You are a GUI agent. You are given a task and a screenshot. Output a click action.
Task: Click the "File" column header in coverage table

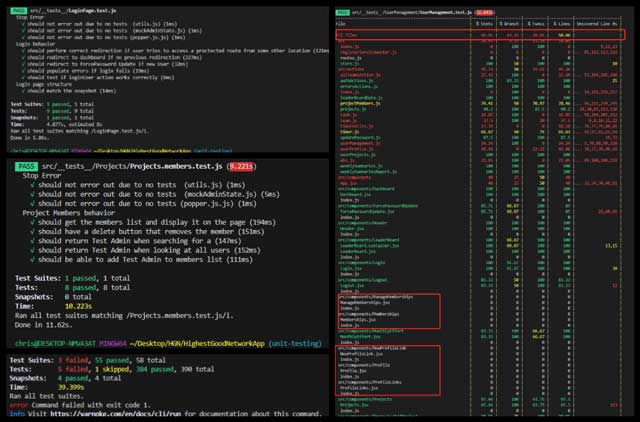tap(341, 21)
